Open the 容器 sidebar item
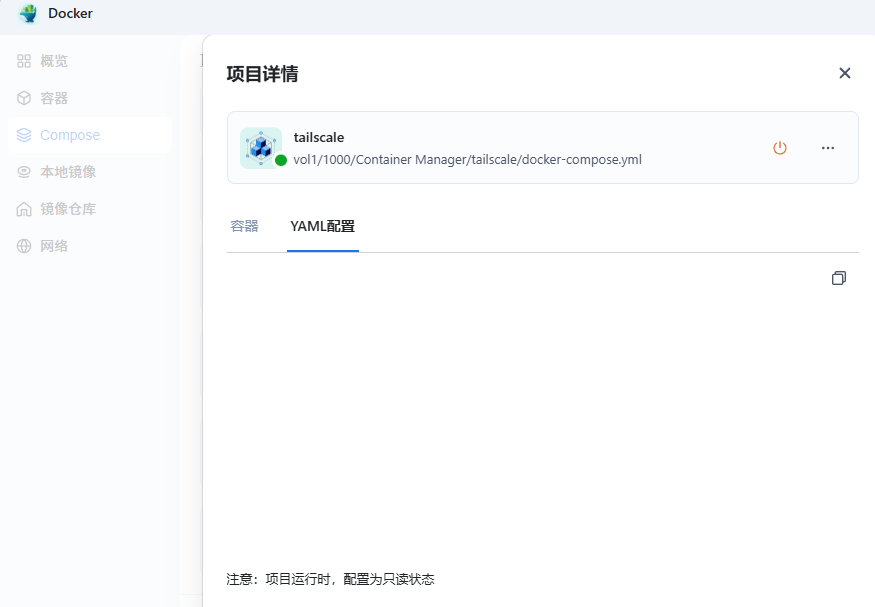The height and width of the screenshot is (607, 875). point(90,98)
